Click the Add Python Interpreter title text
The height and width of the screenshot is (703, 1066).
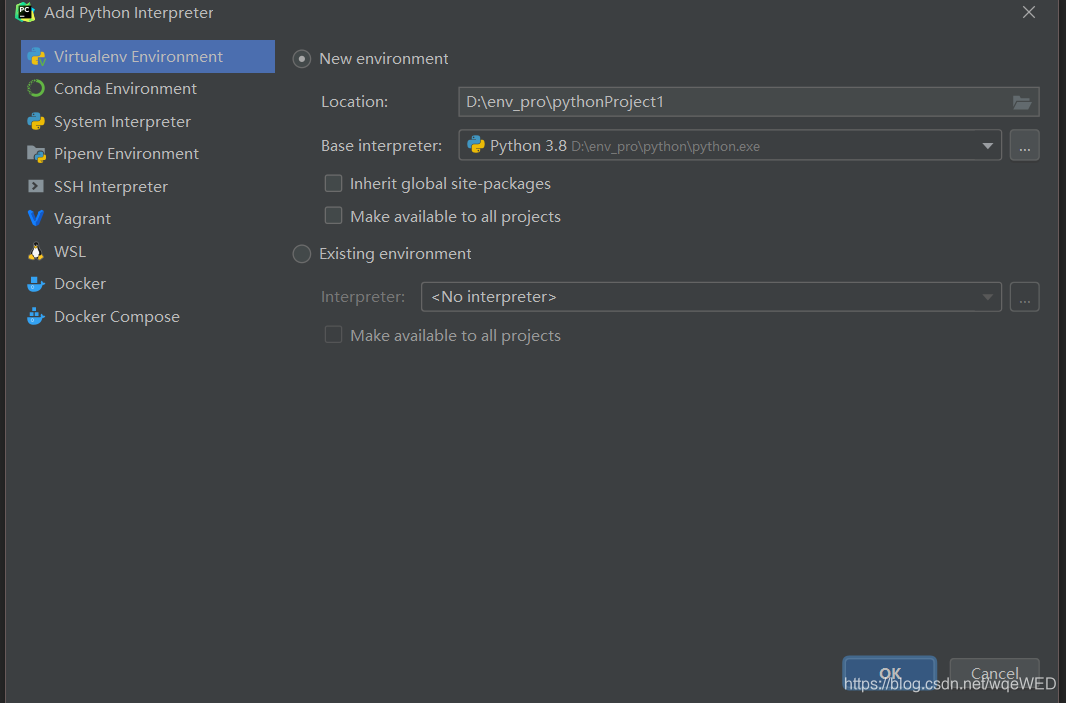pos(128,12)
